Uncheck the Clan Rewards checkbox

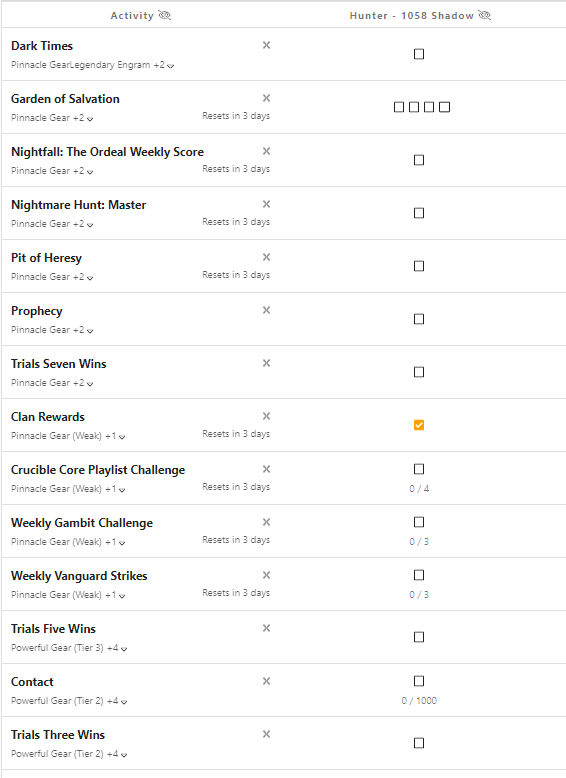click(x=419, y=425)
